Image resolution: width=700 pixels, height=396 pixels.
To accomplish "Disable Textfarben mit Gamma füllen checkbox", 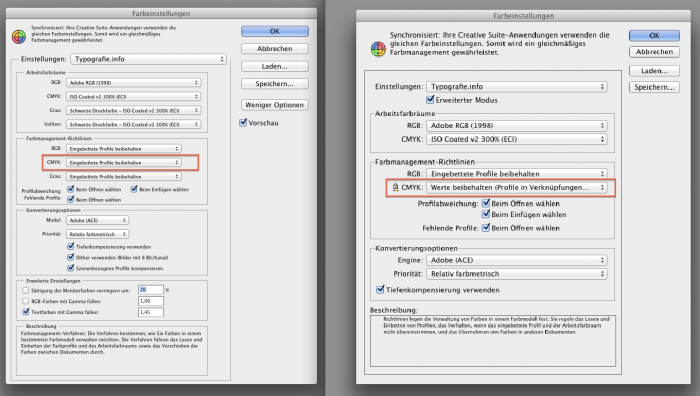I will (25, 312).
